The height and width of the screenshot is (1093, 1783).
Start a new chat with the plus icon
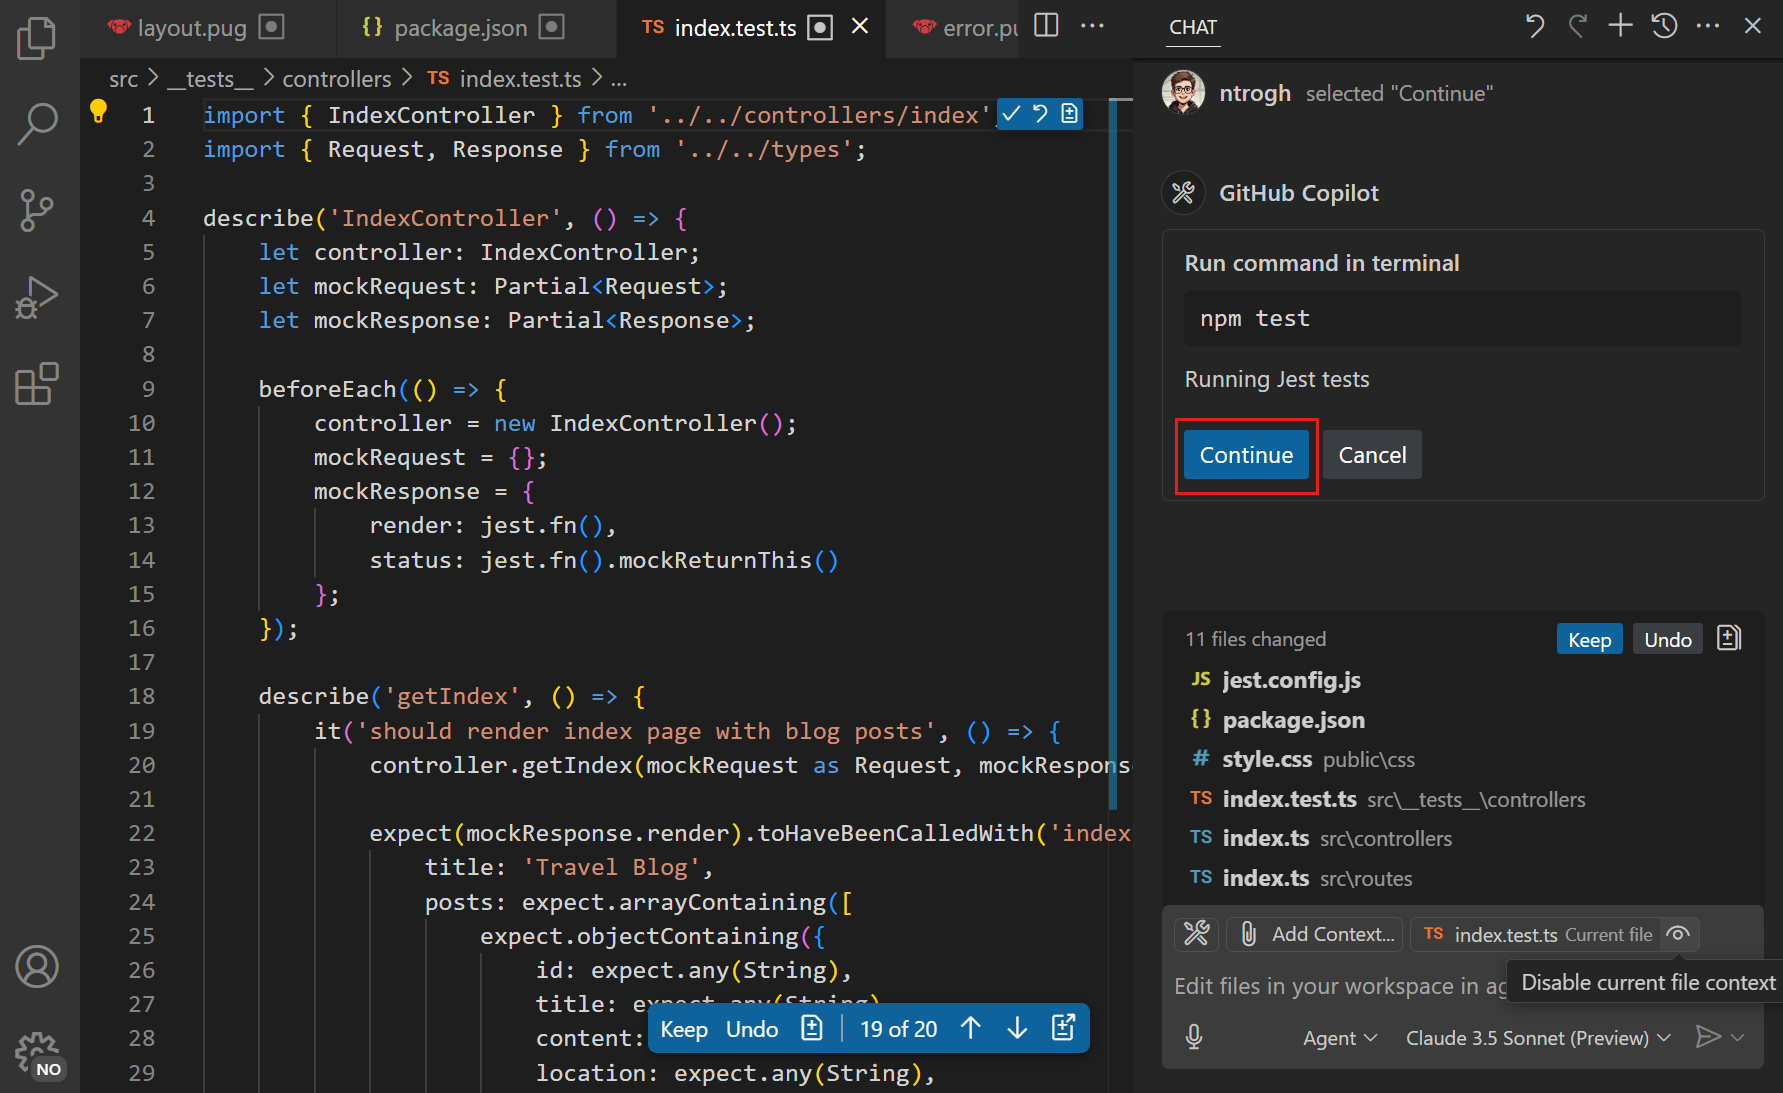1620,26
